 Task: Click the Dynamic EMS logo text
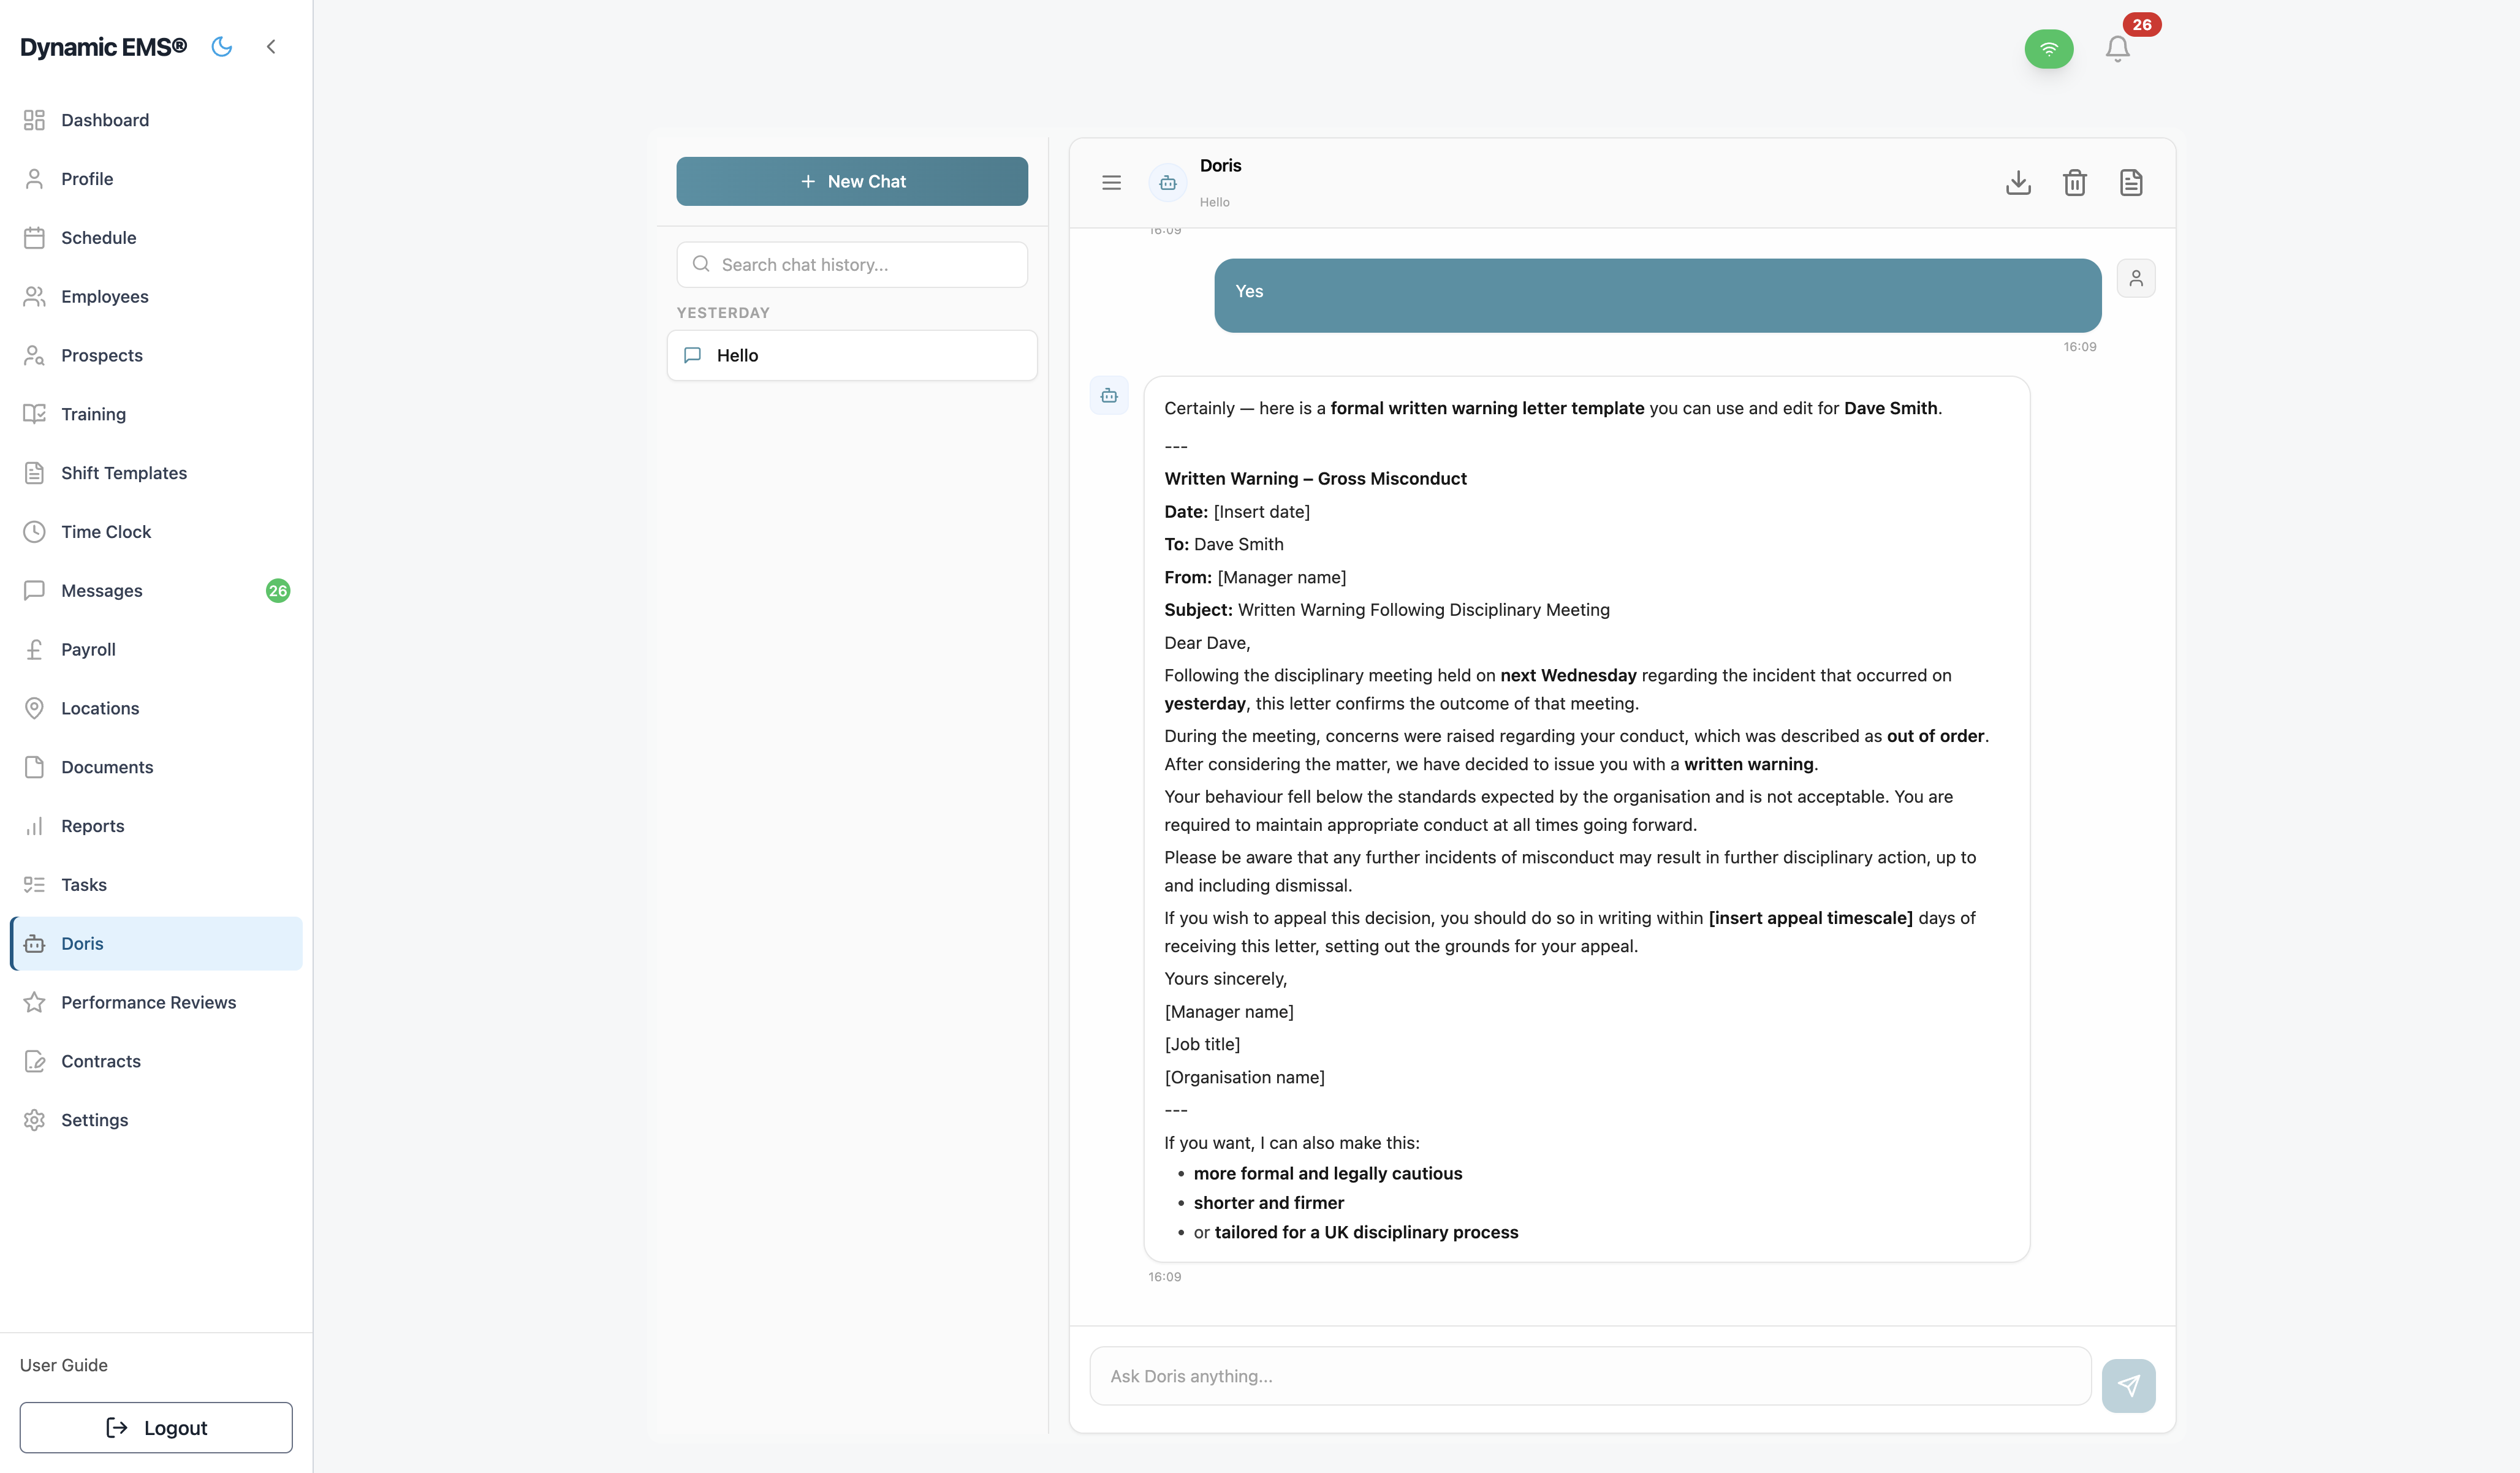[103, 47]
